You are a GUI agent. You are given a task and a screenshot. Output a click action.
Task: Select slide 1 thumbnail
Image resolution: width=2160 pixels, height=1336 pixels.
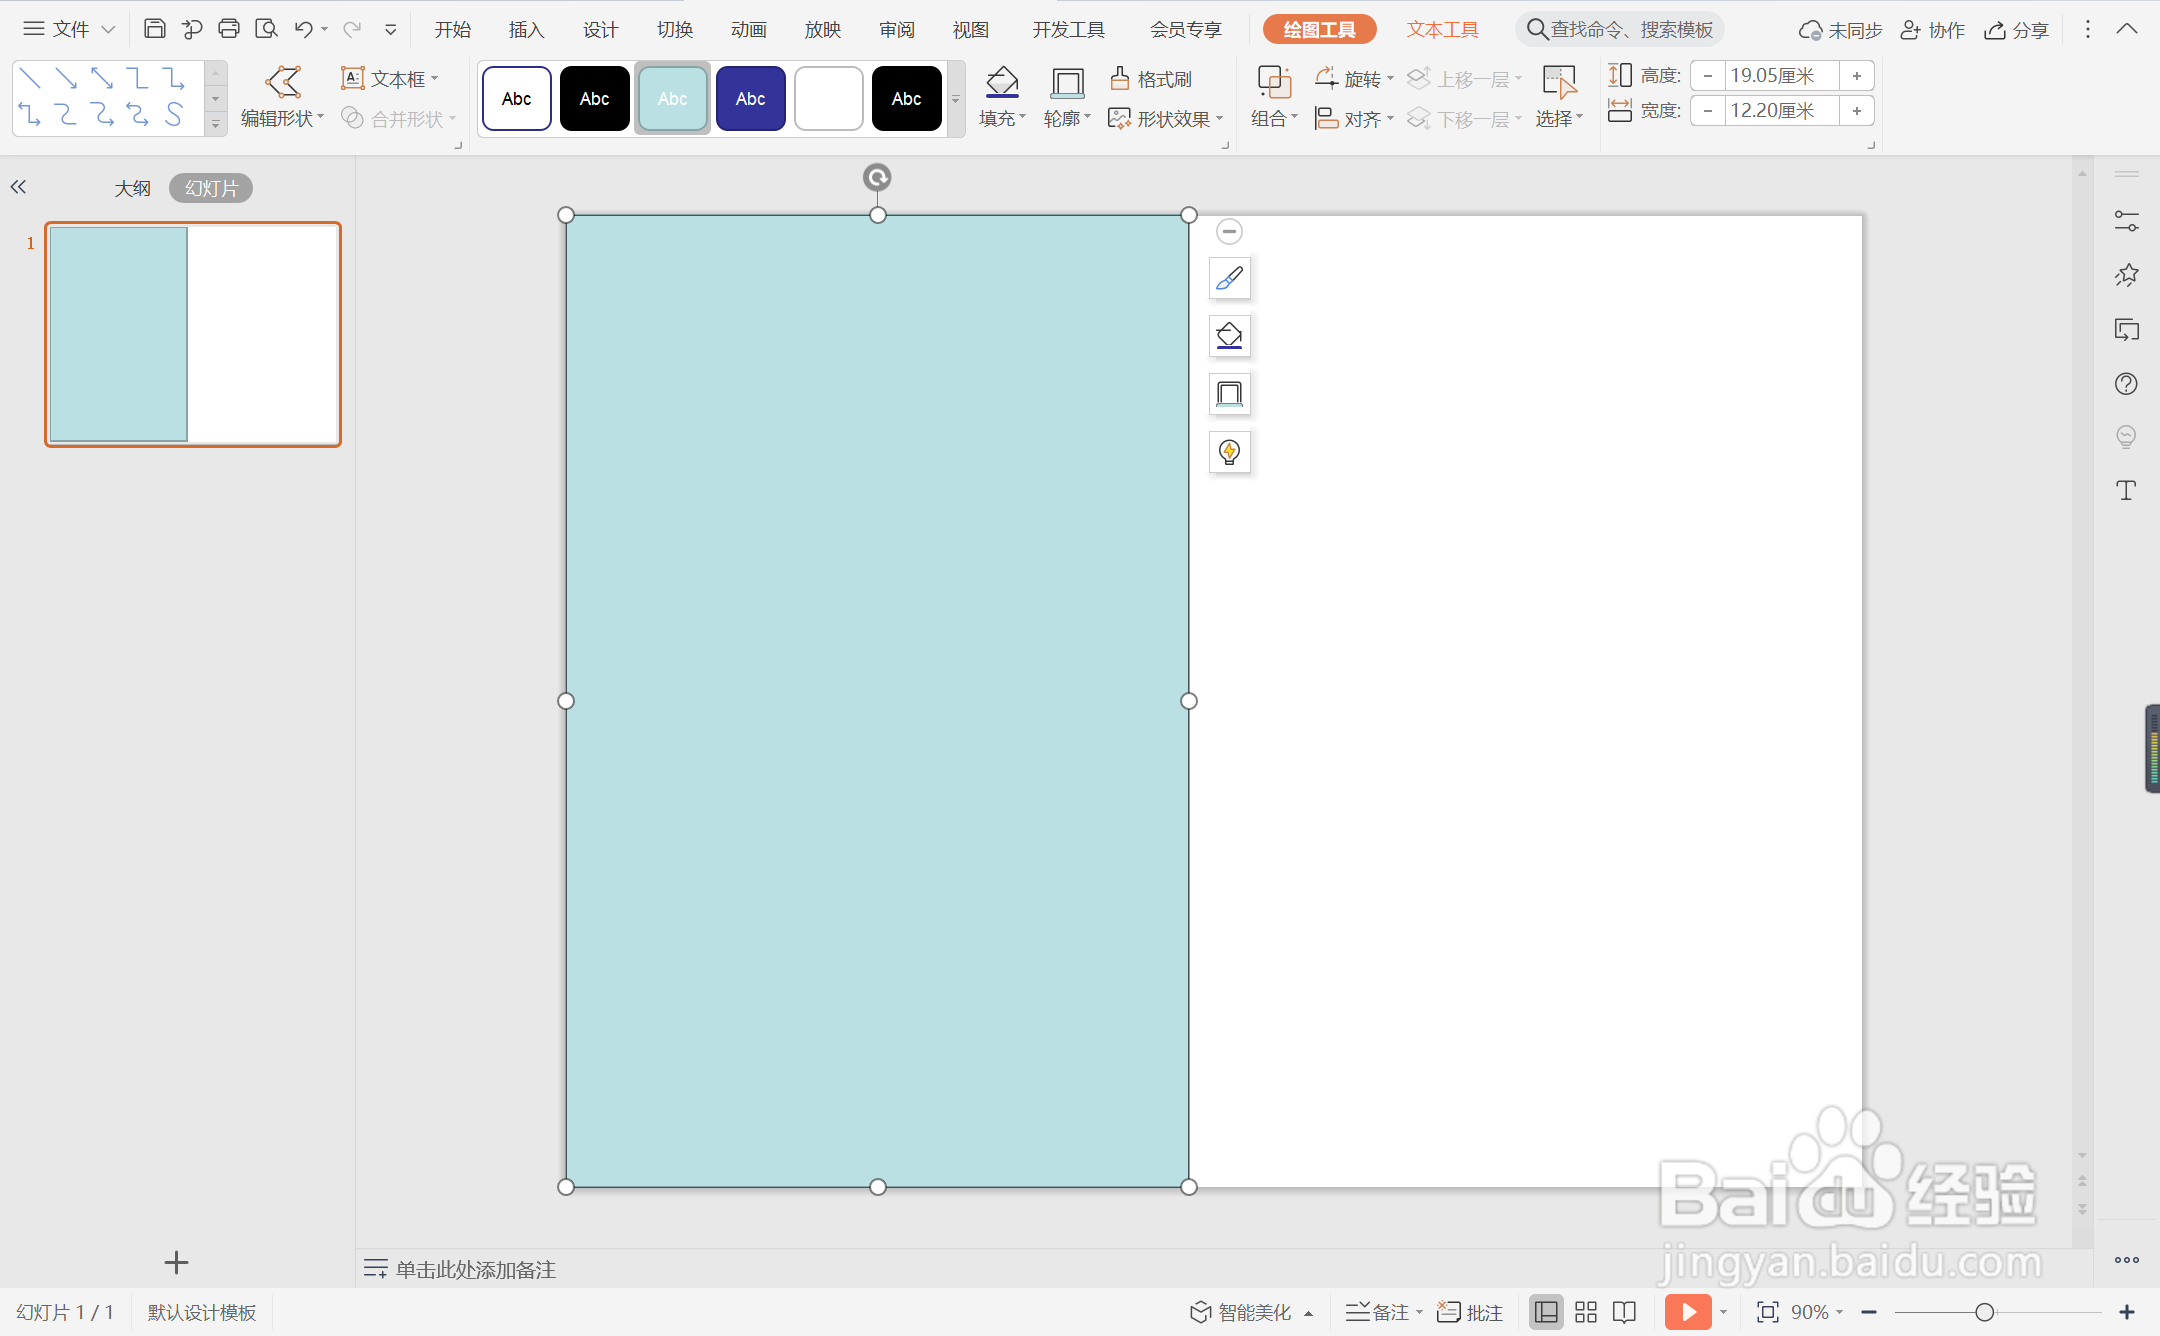(193, 334)
